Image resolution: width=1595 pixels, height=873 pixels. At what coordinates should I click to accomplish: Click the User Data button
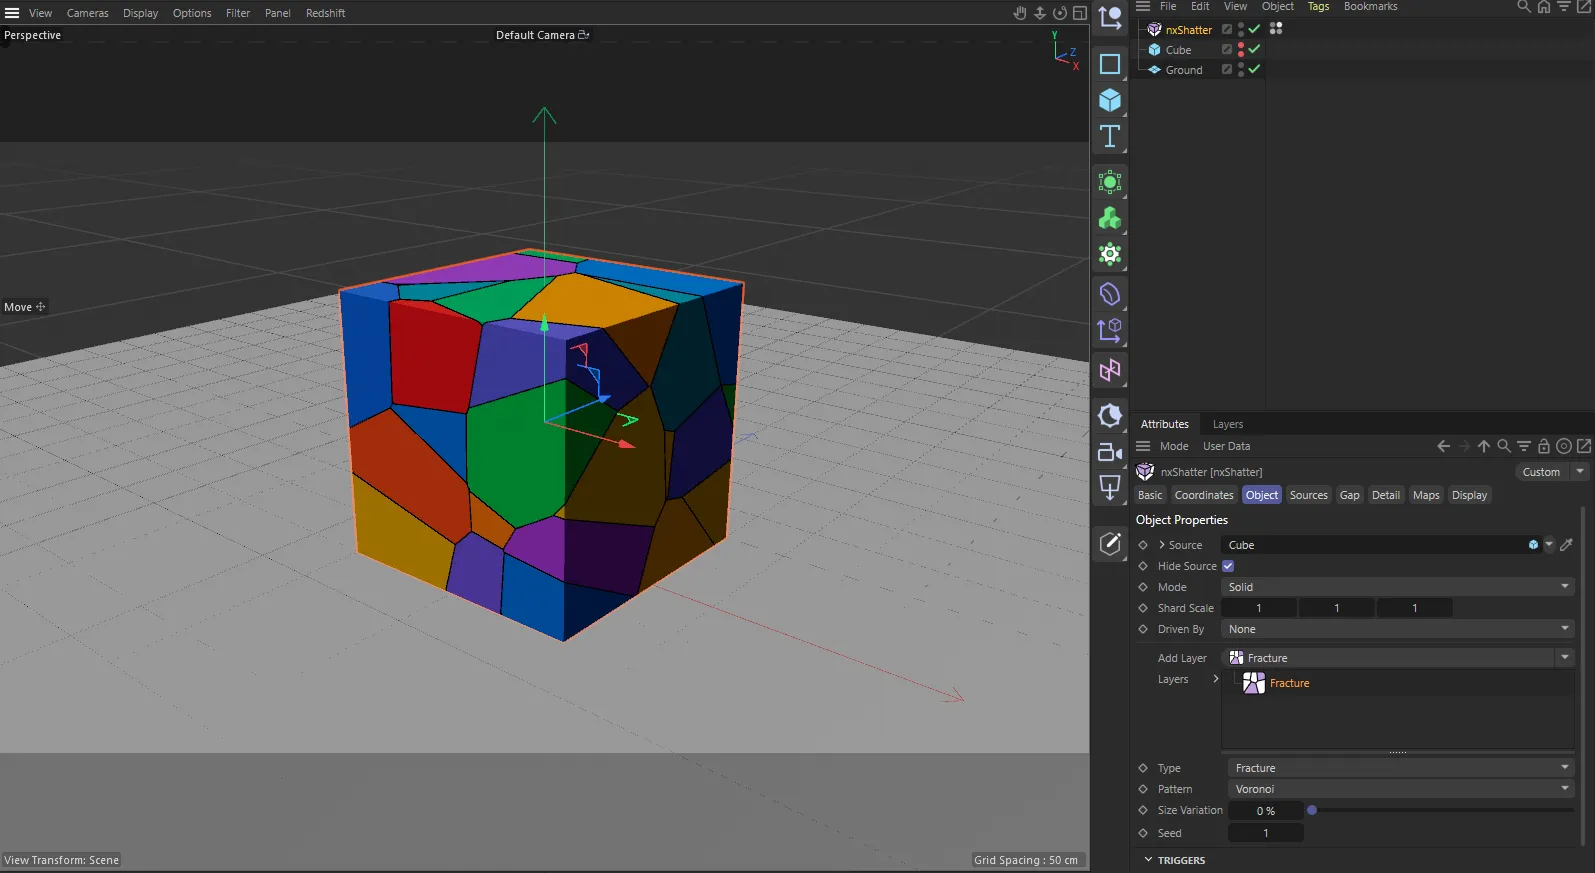point(1226,446)
